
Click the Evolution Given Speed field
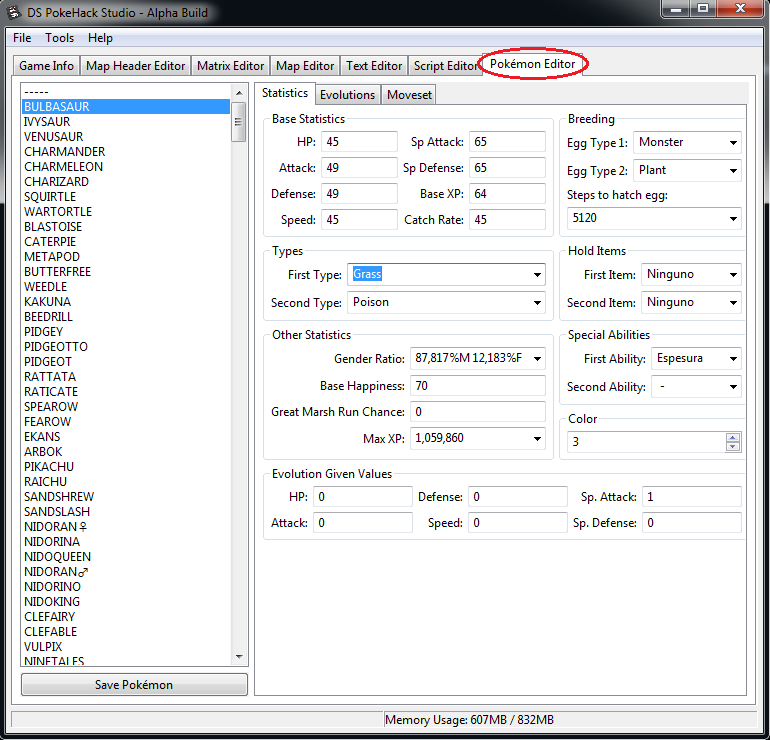518,522
